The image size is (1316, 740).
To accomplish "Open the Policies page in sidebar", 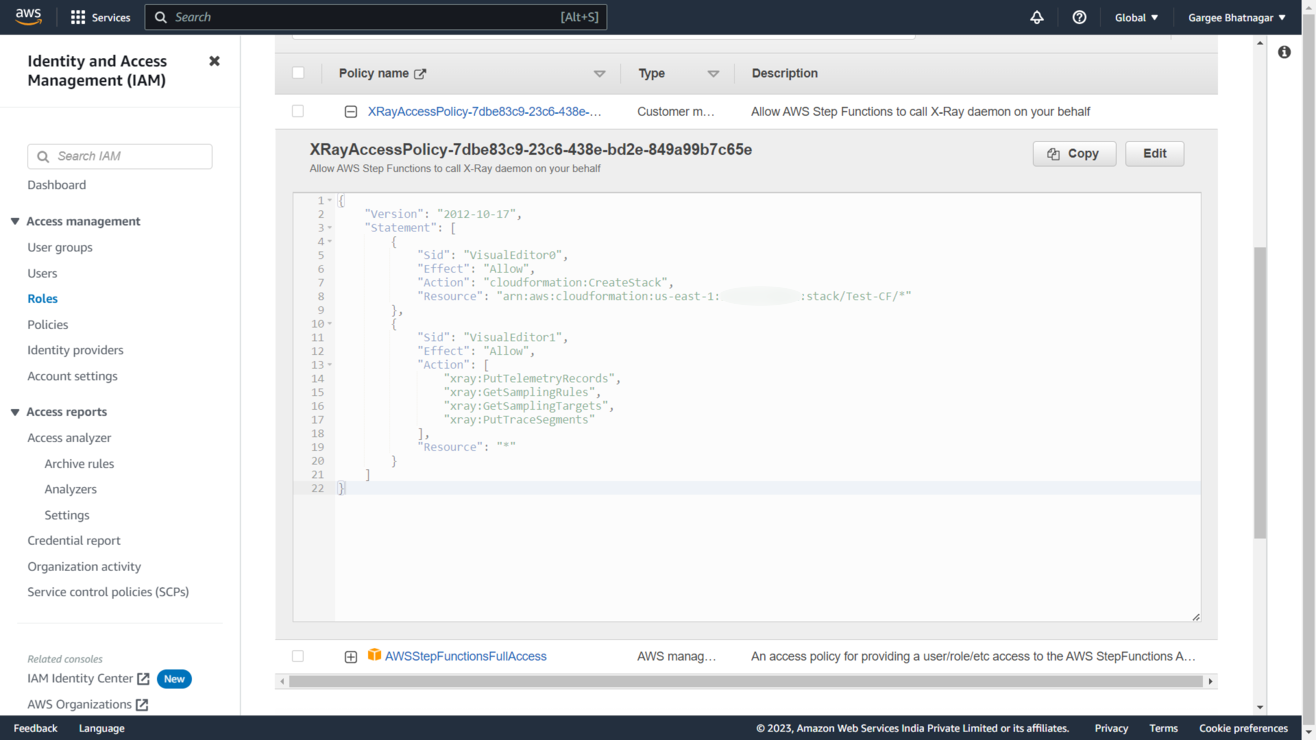I will 48,324.
